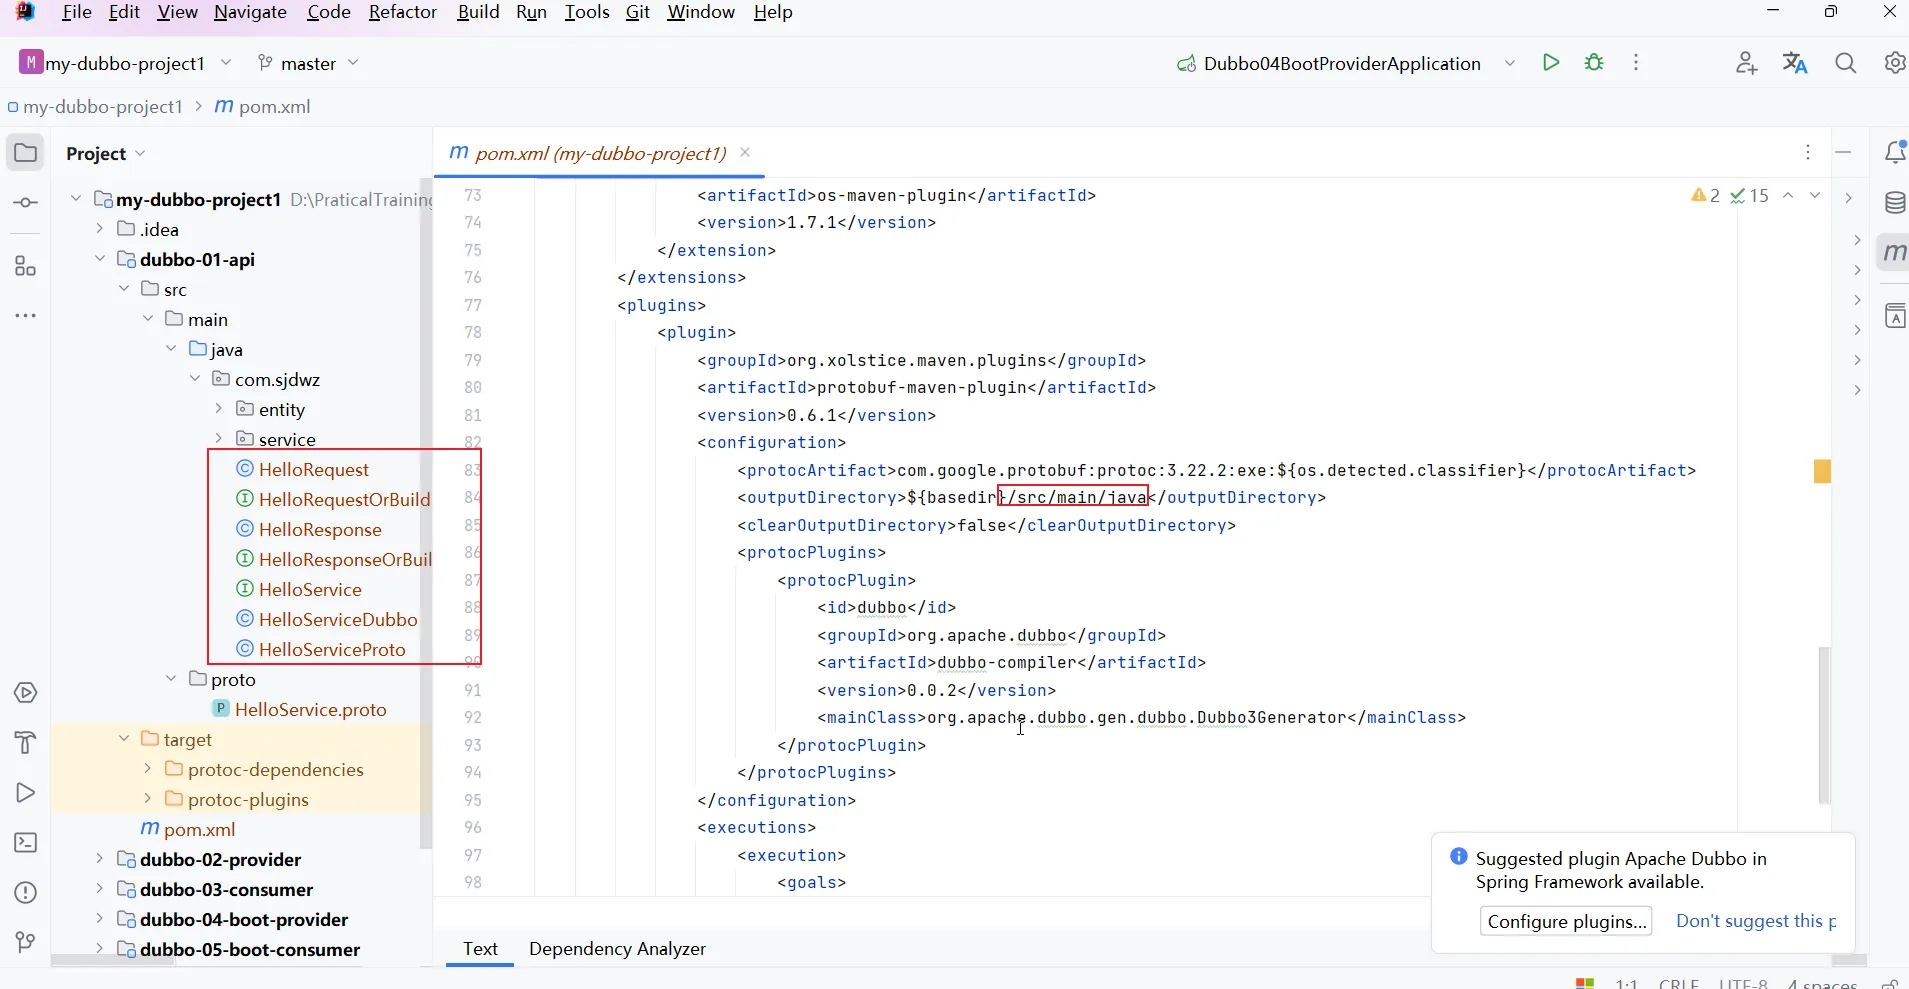The image size is (1909, 989).
Task: Open the Git menu
Action: (638, 12)
